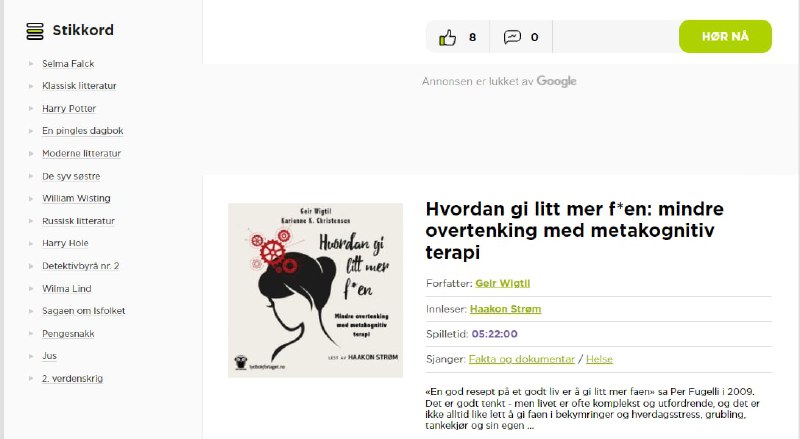Viewport: 800px width, 439px height.
Task: Click the audiobook cover thumbnail
Action: coord(315,290)
